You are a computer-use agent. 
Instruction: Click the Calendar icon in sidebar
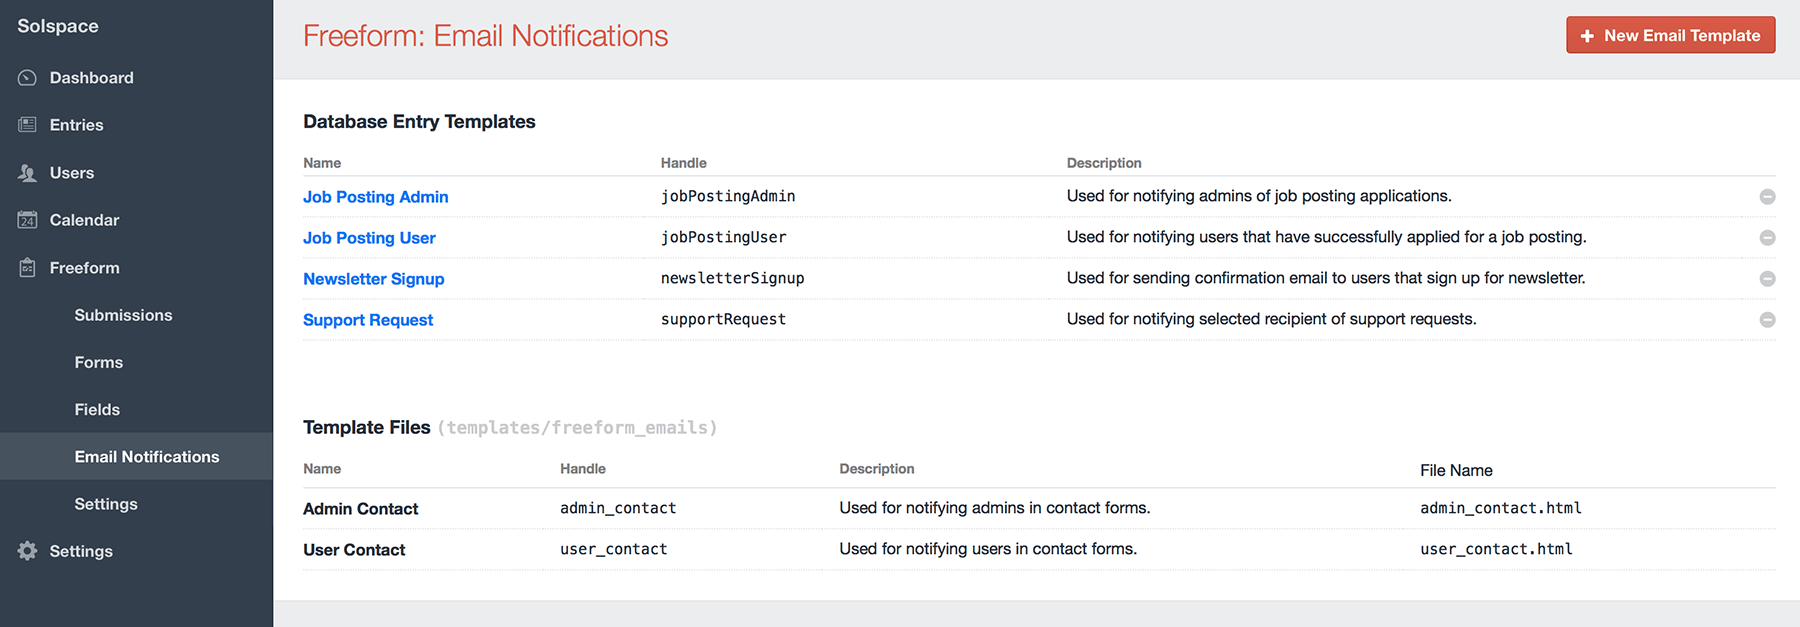pos(27,220)
